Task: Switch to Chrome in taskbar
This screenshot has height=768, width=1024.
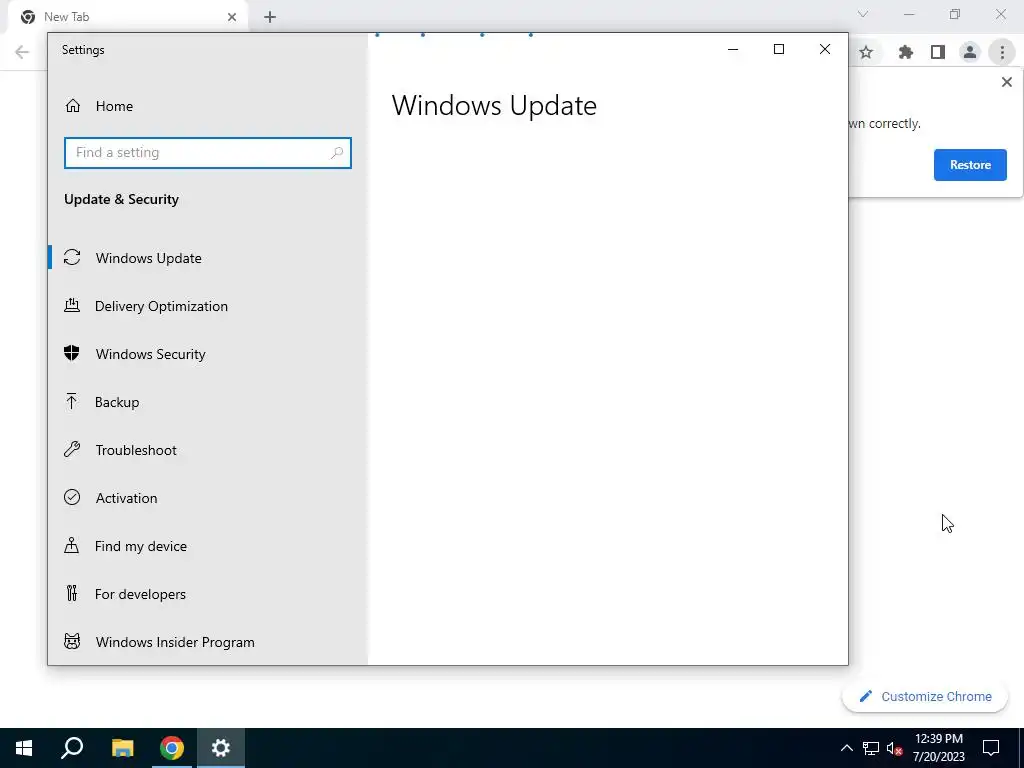Action: pos(172,748)
